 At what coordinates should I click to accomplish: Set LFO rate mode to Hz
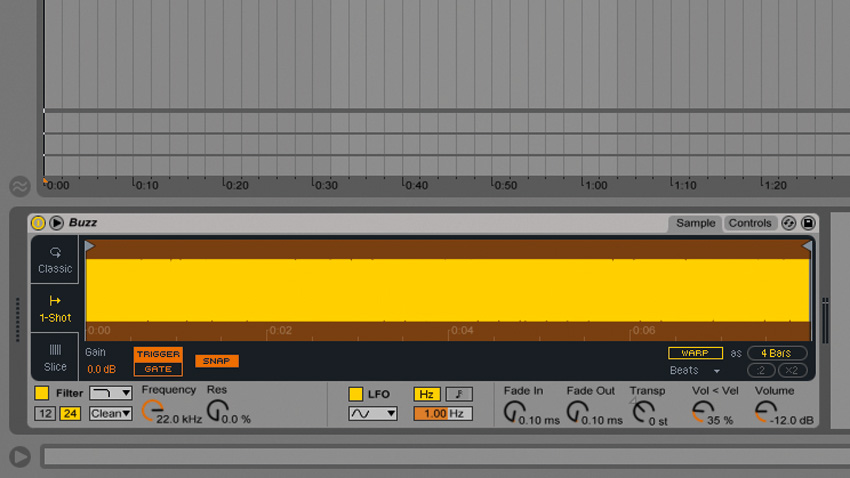tap(427, 394)
